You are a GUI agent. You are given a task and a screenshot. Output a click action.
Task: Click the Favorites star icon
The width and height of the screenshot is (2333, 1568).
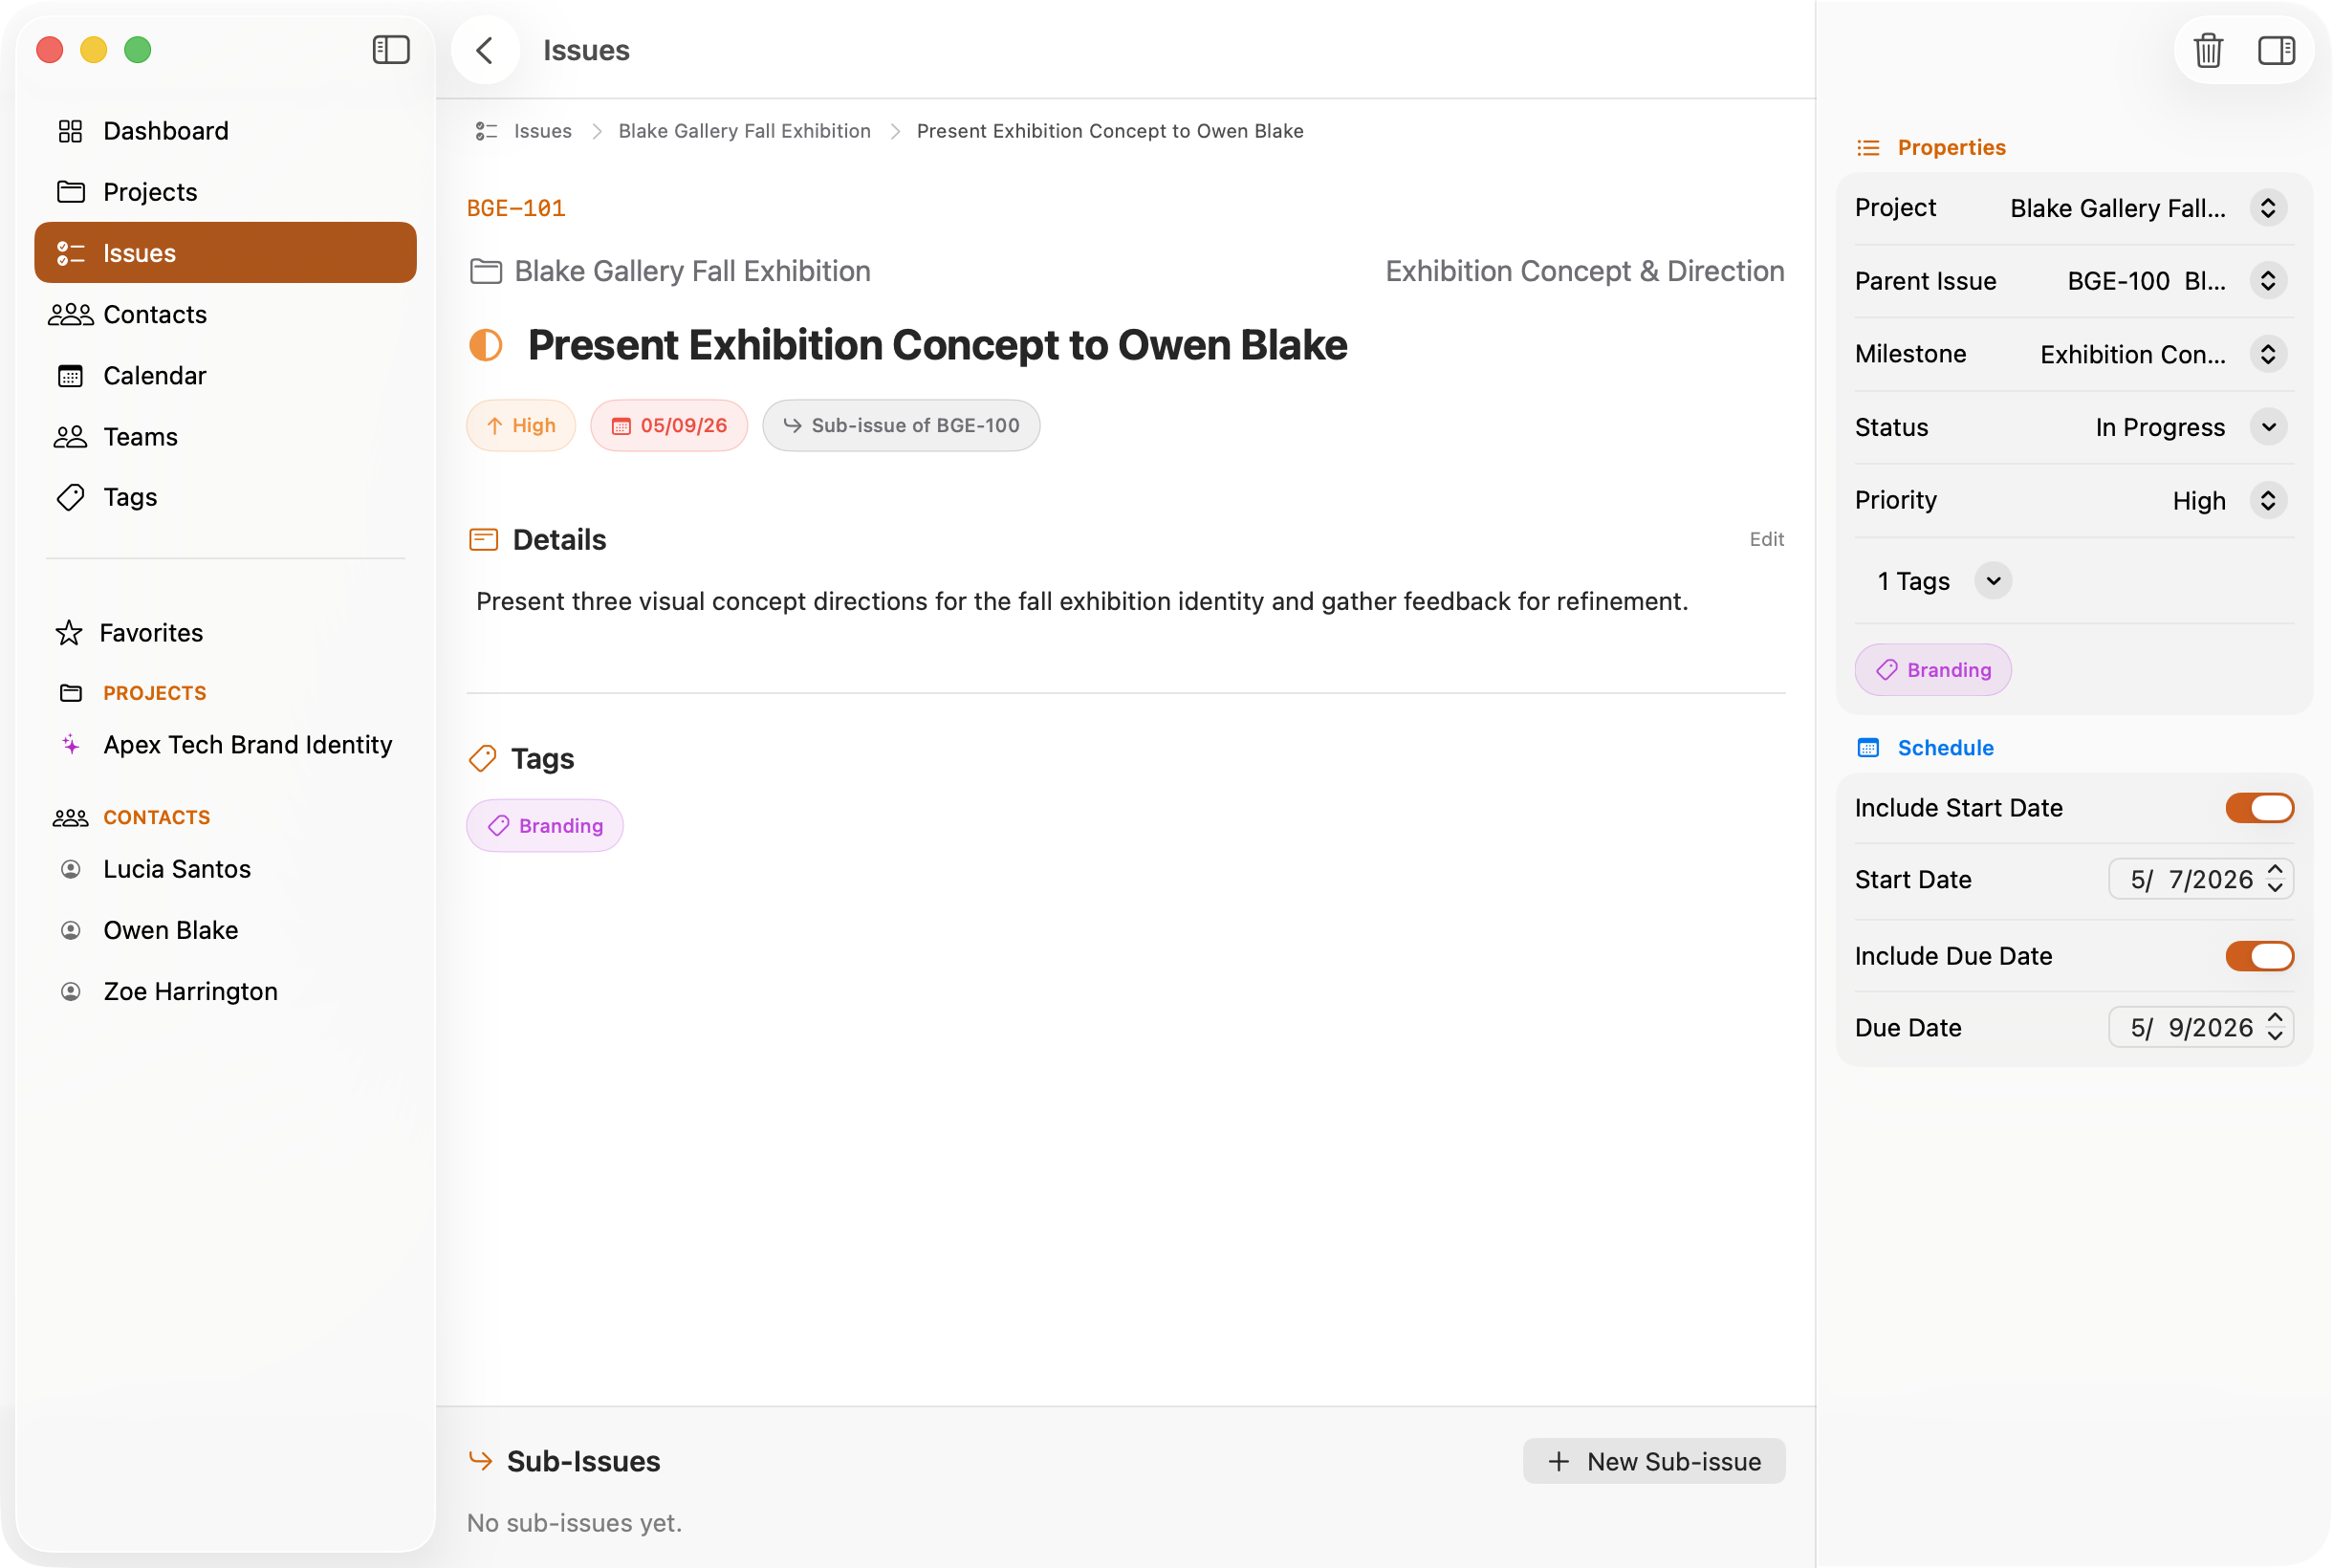69,633
